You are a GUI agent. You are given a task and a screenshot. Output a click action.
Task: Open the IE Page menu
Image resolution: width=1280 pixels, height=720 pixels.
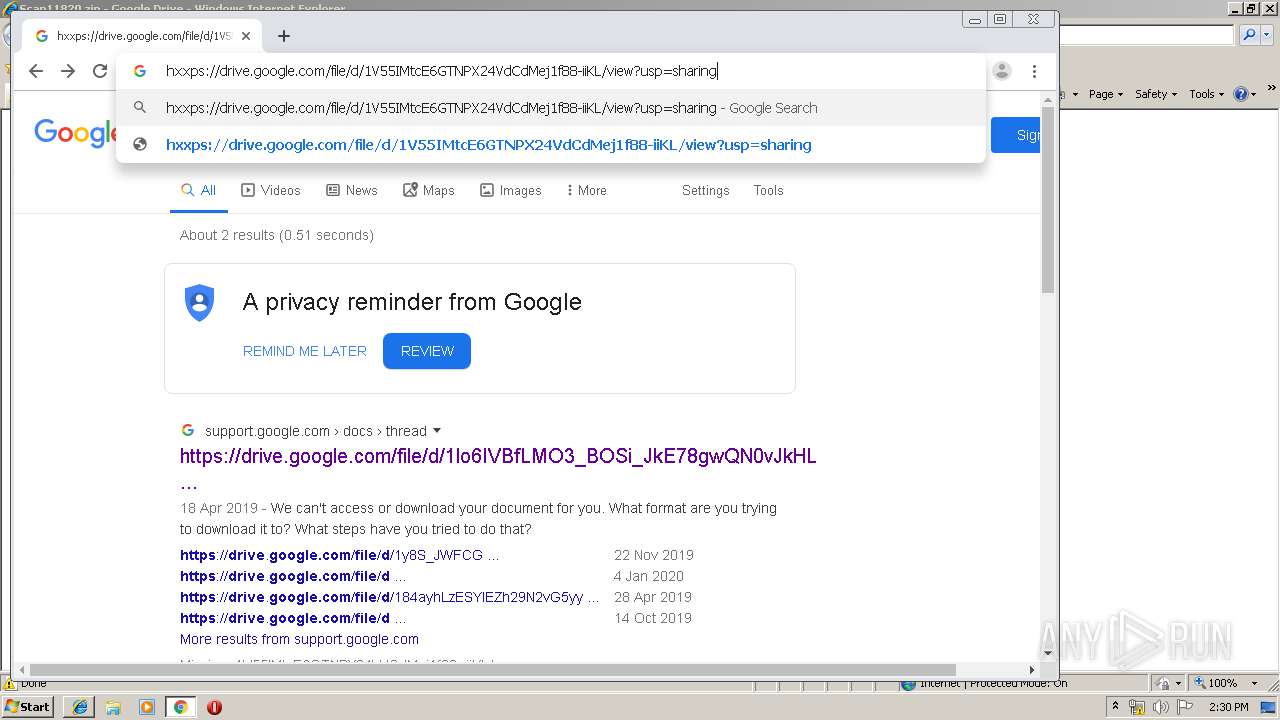pos(1105,94)
